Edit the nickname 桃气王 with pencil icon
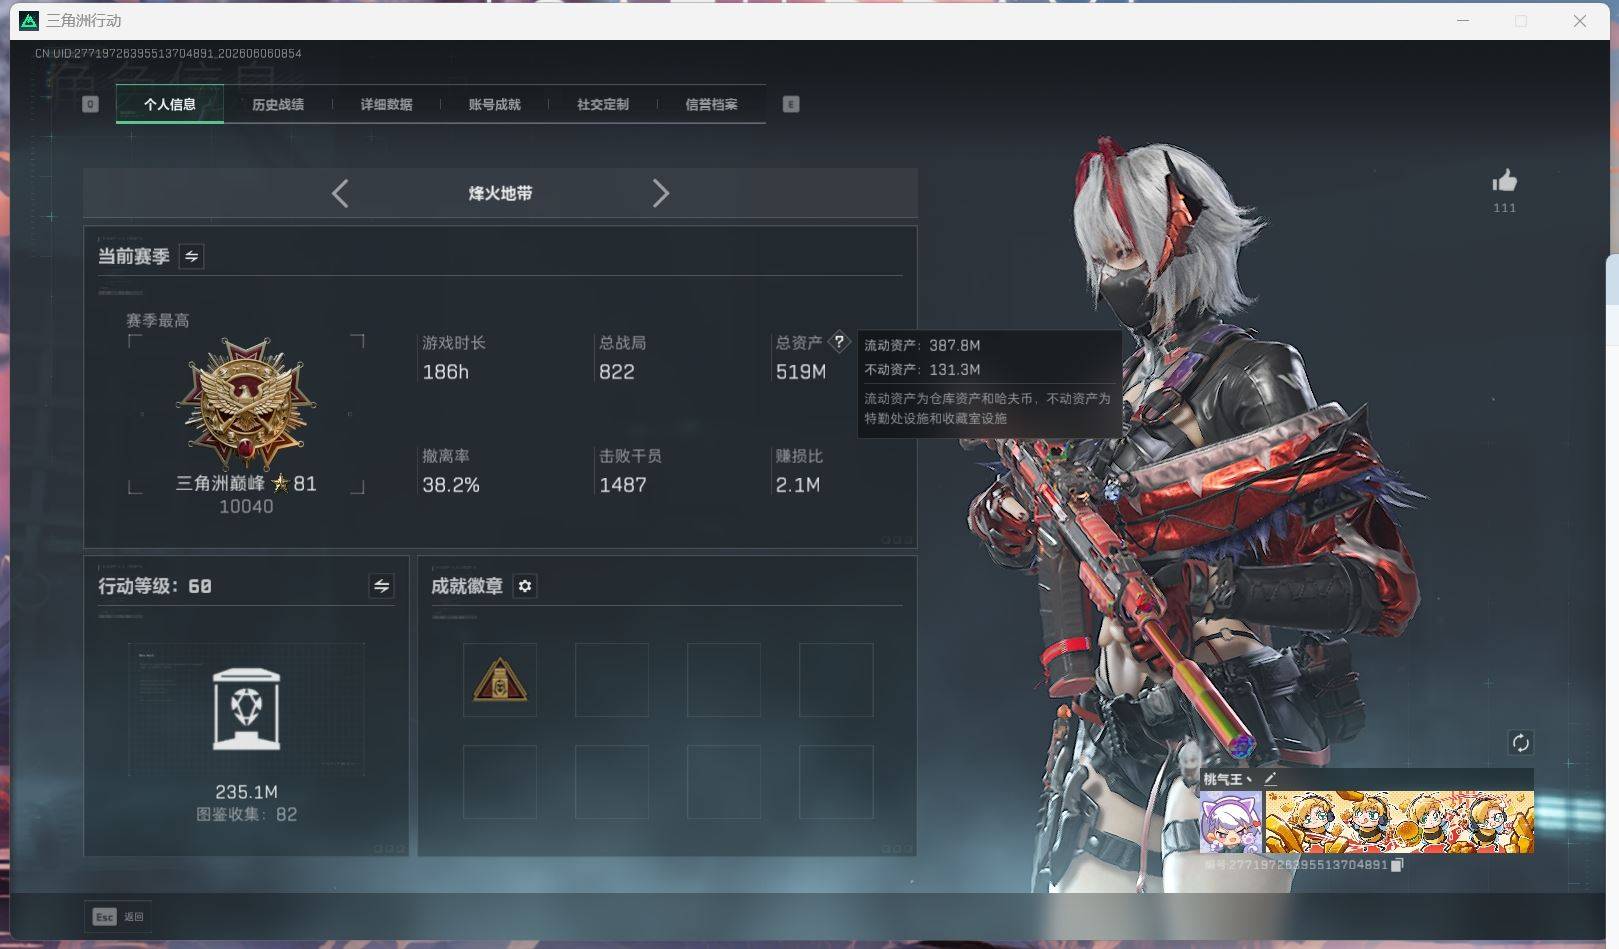The image size is (1619, 949). pyautogui.click(x=1270, y=778)
